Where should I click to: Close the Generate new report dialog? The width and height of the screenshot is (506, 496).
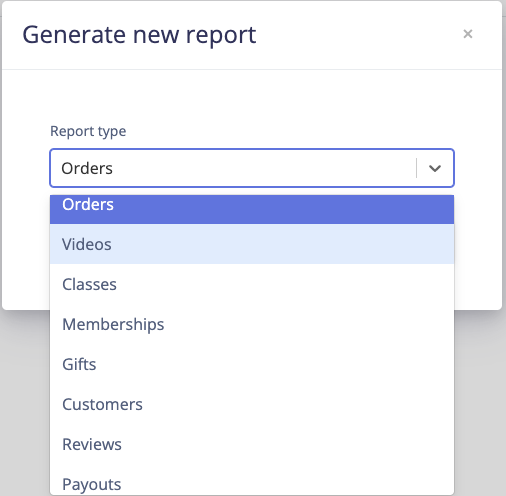point(468,34)
